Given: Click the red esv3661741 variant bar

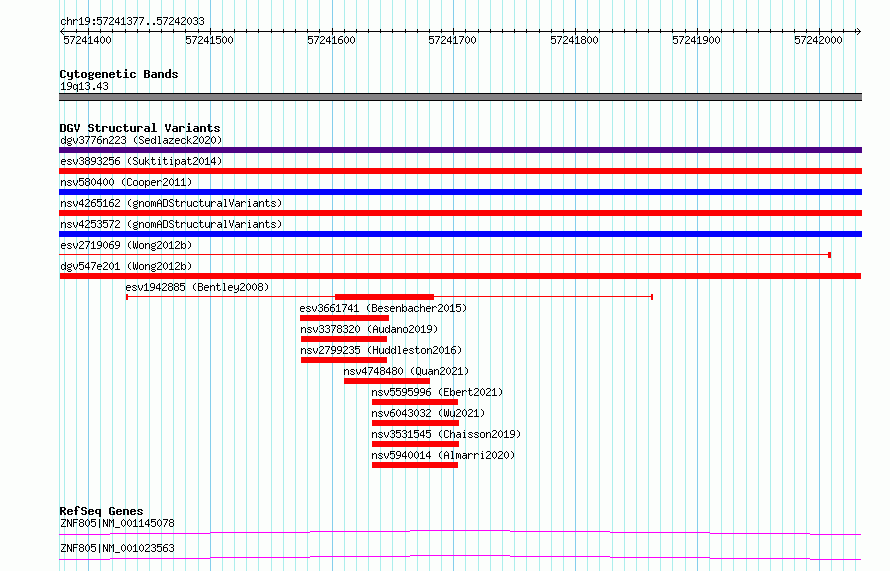Looking at the screenshot, I should pos(344,318).
